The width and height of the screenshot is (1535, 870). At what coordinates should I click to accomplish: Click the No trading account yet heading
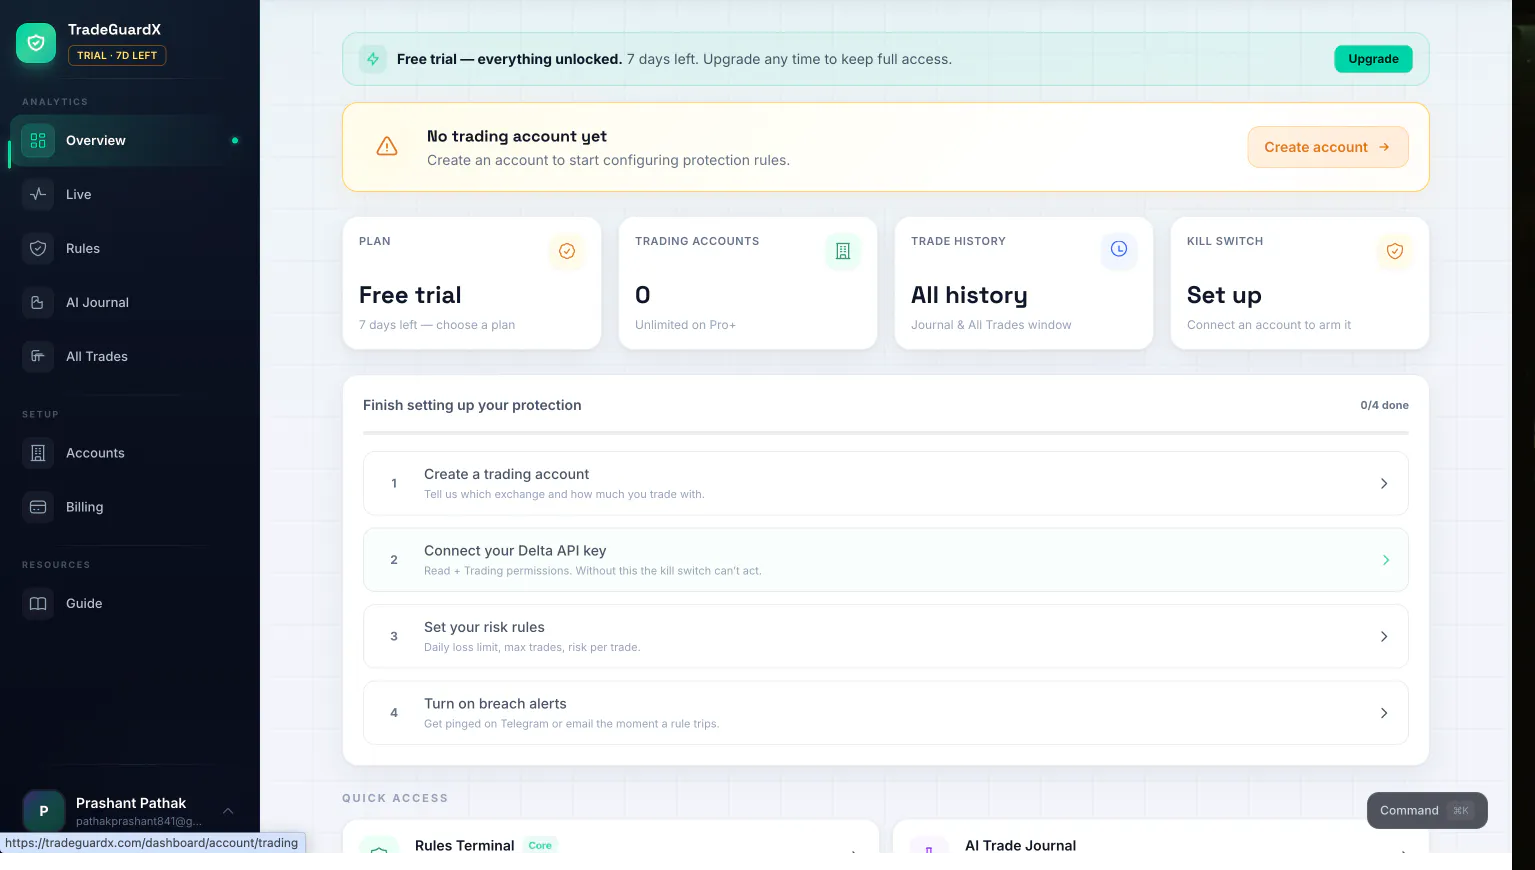(517, 137)
